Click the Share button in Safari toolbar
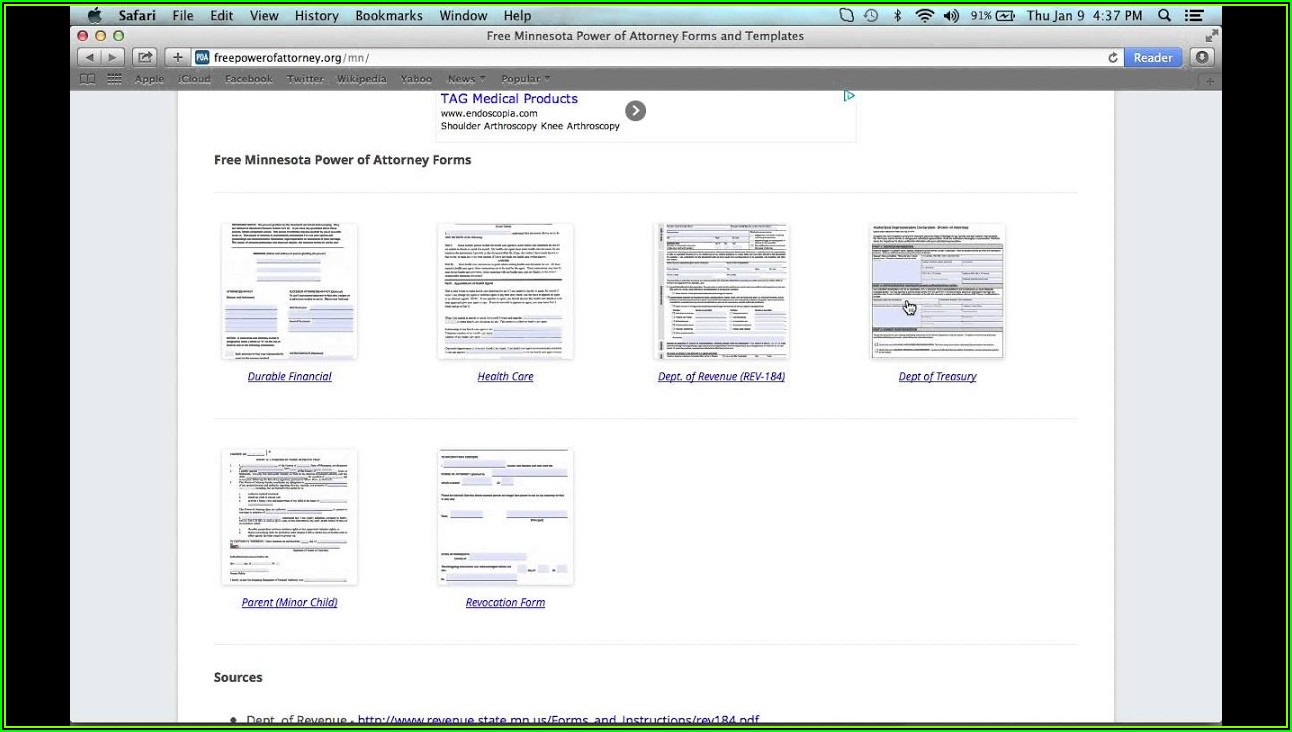This screenshot has width=1292, height=732. tap(145, 58)
